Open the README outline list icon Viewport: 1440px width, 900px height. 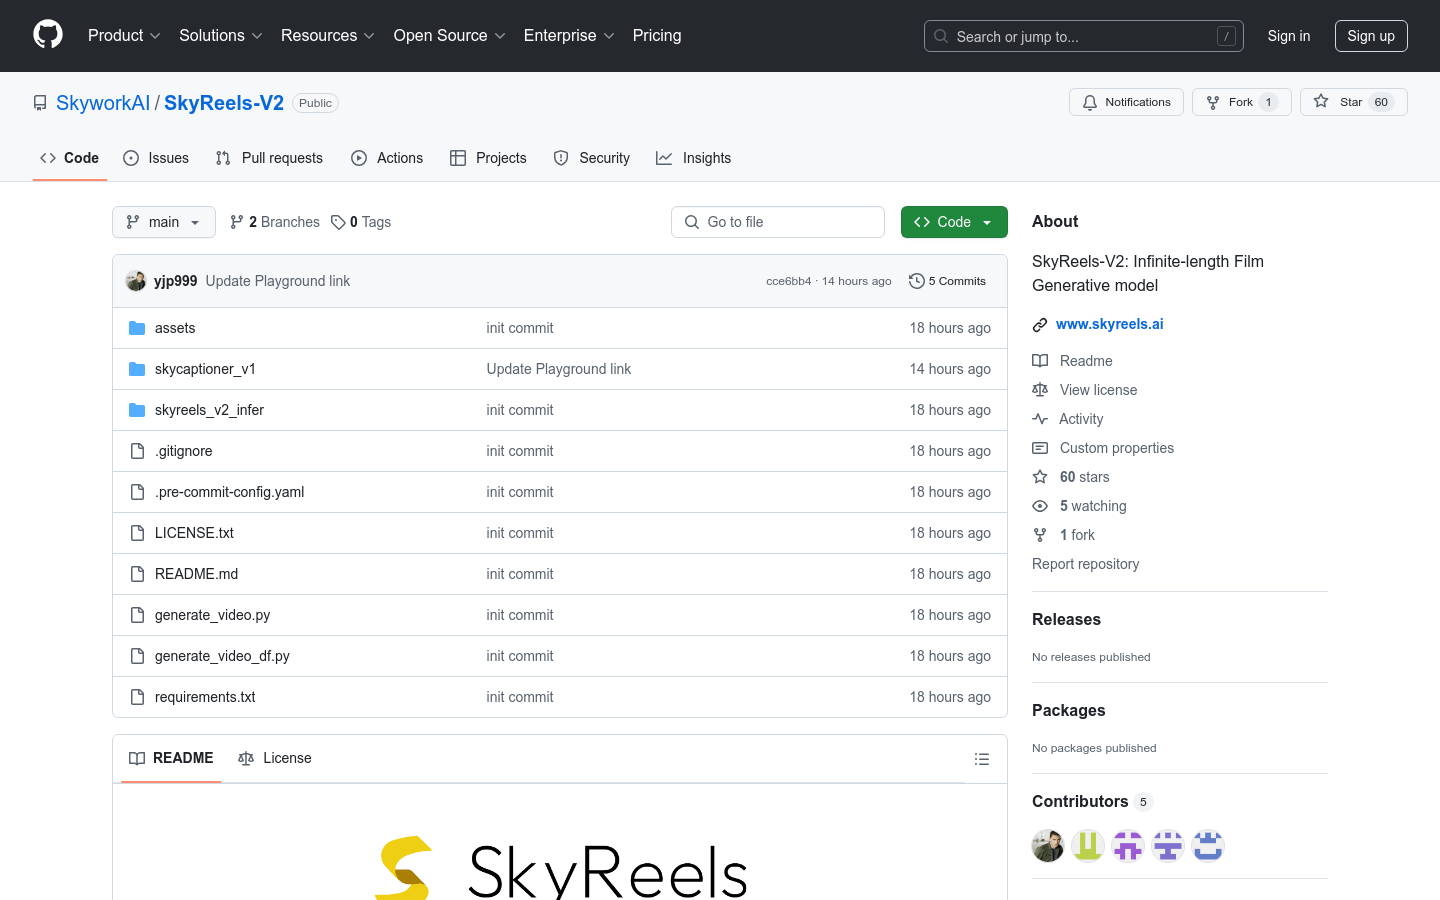tap(982, 759)
